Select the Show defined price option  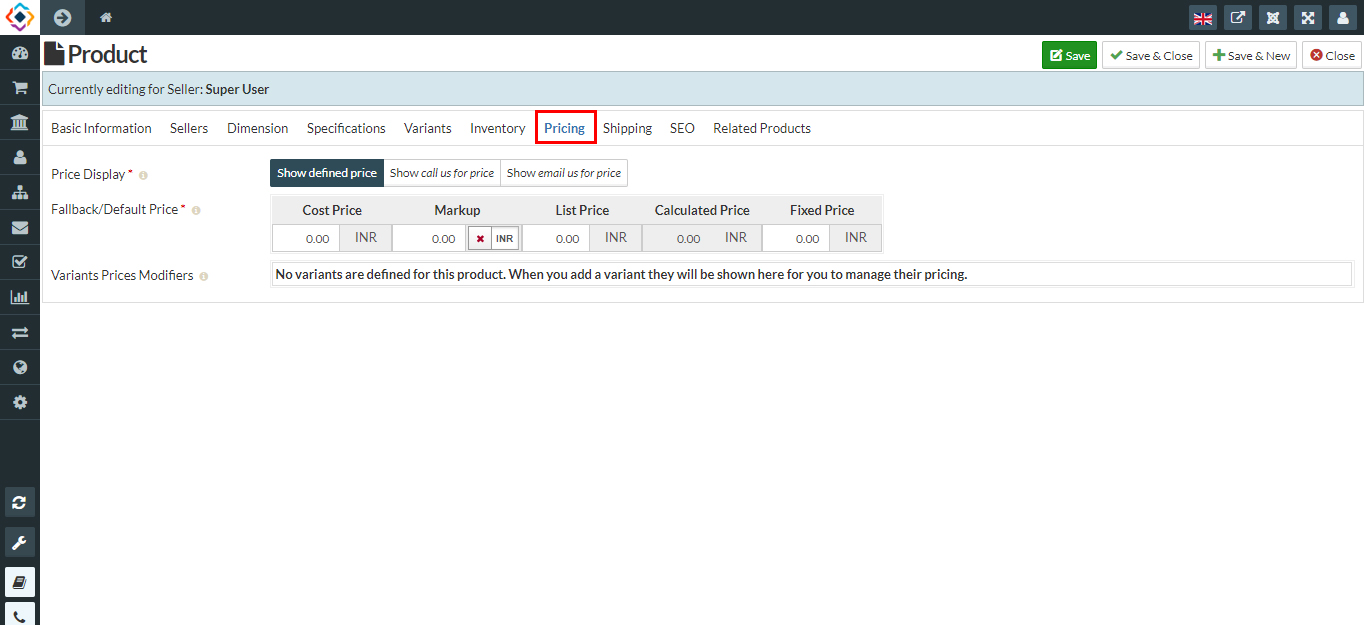click(326, 172)
